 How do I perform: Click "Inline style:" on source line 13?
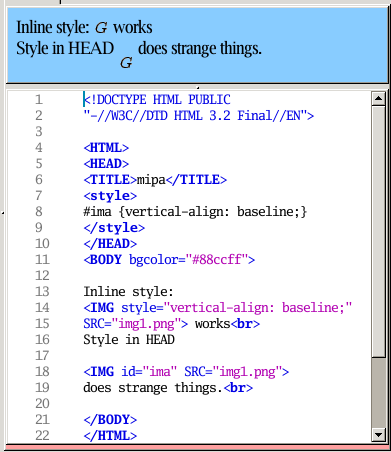pyautogui.click(x=128, y=292)
